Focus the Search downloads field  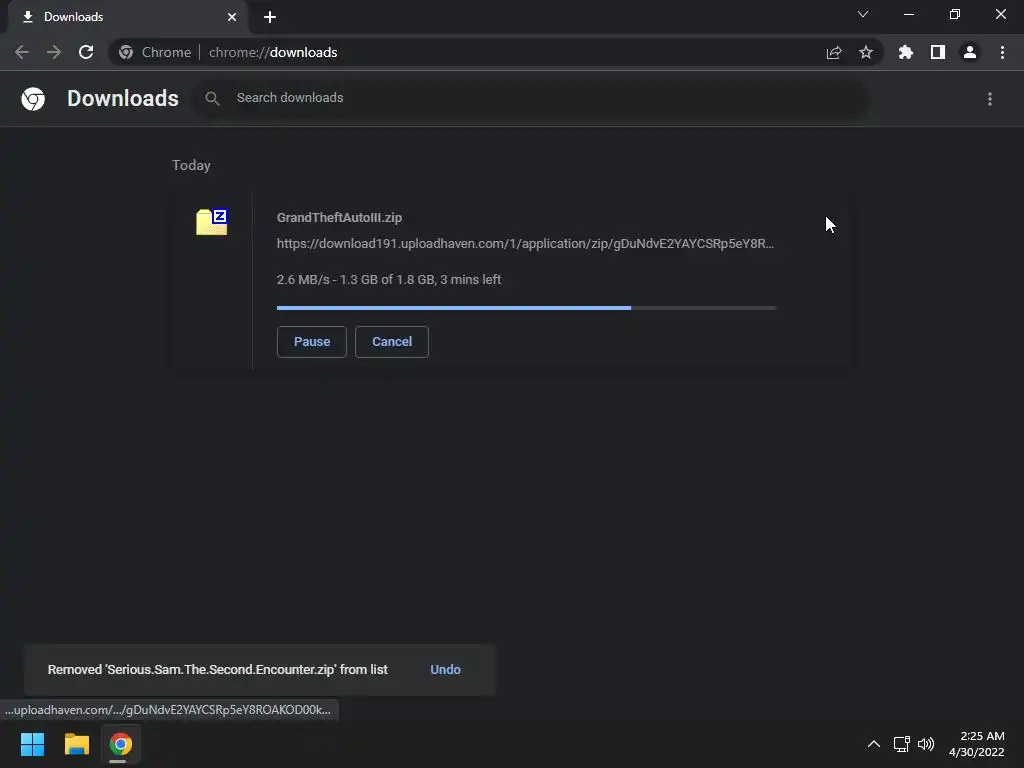532,99
